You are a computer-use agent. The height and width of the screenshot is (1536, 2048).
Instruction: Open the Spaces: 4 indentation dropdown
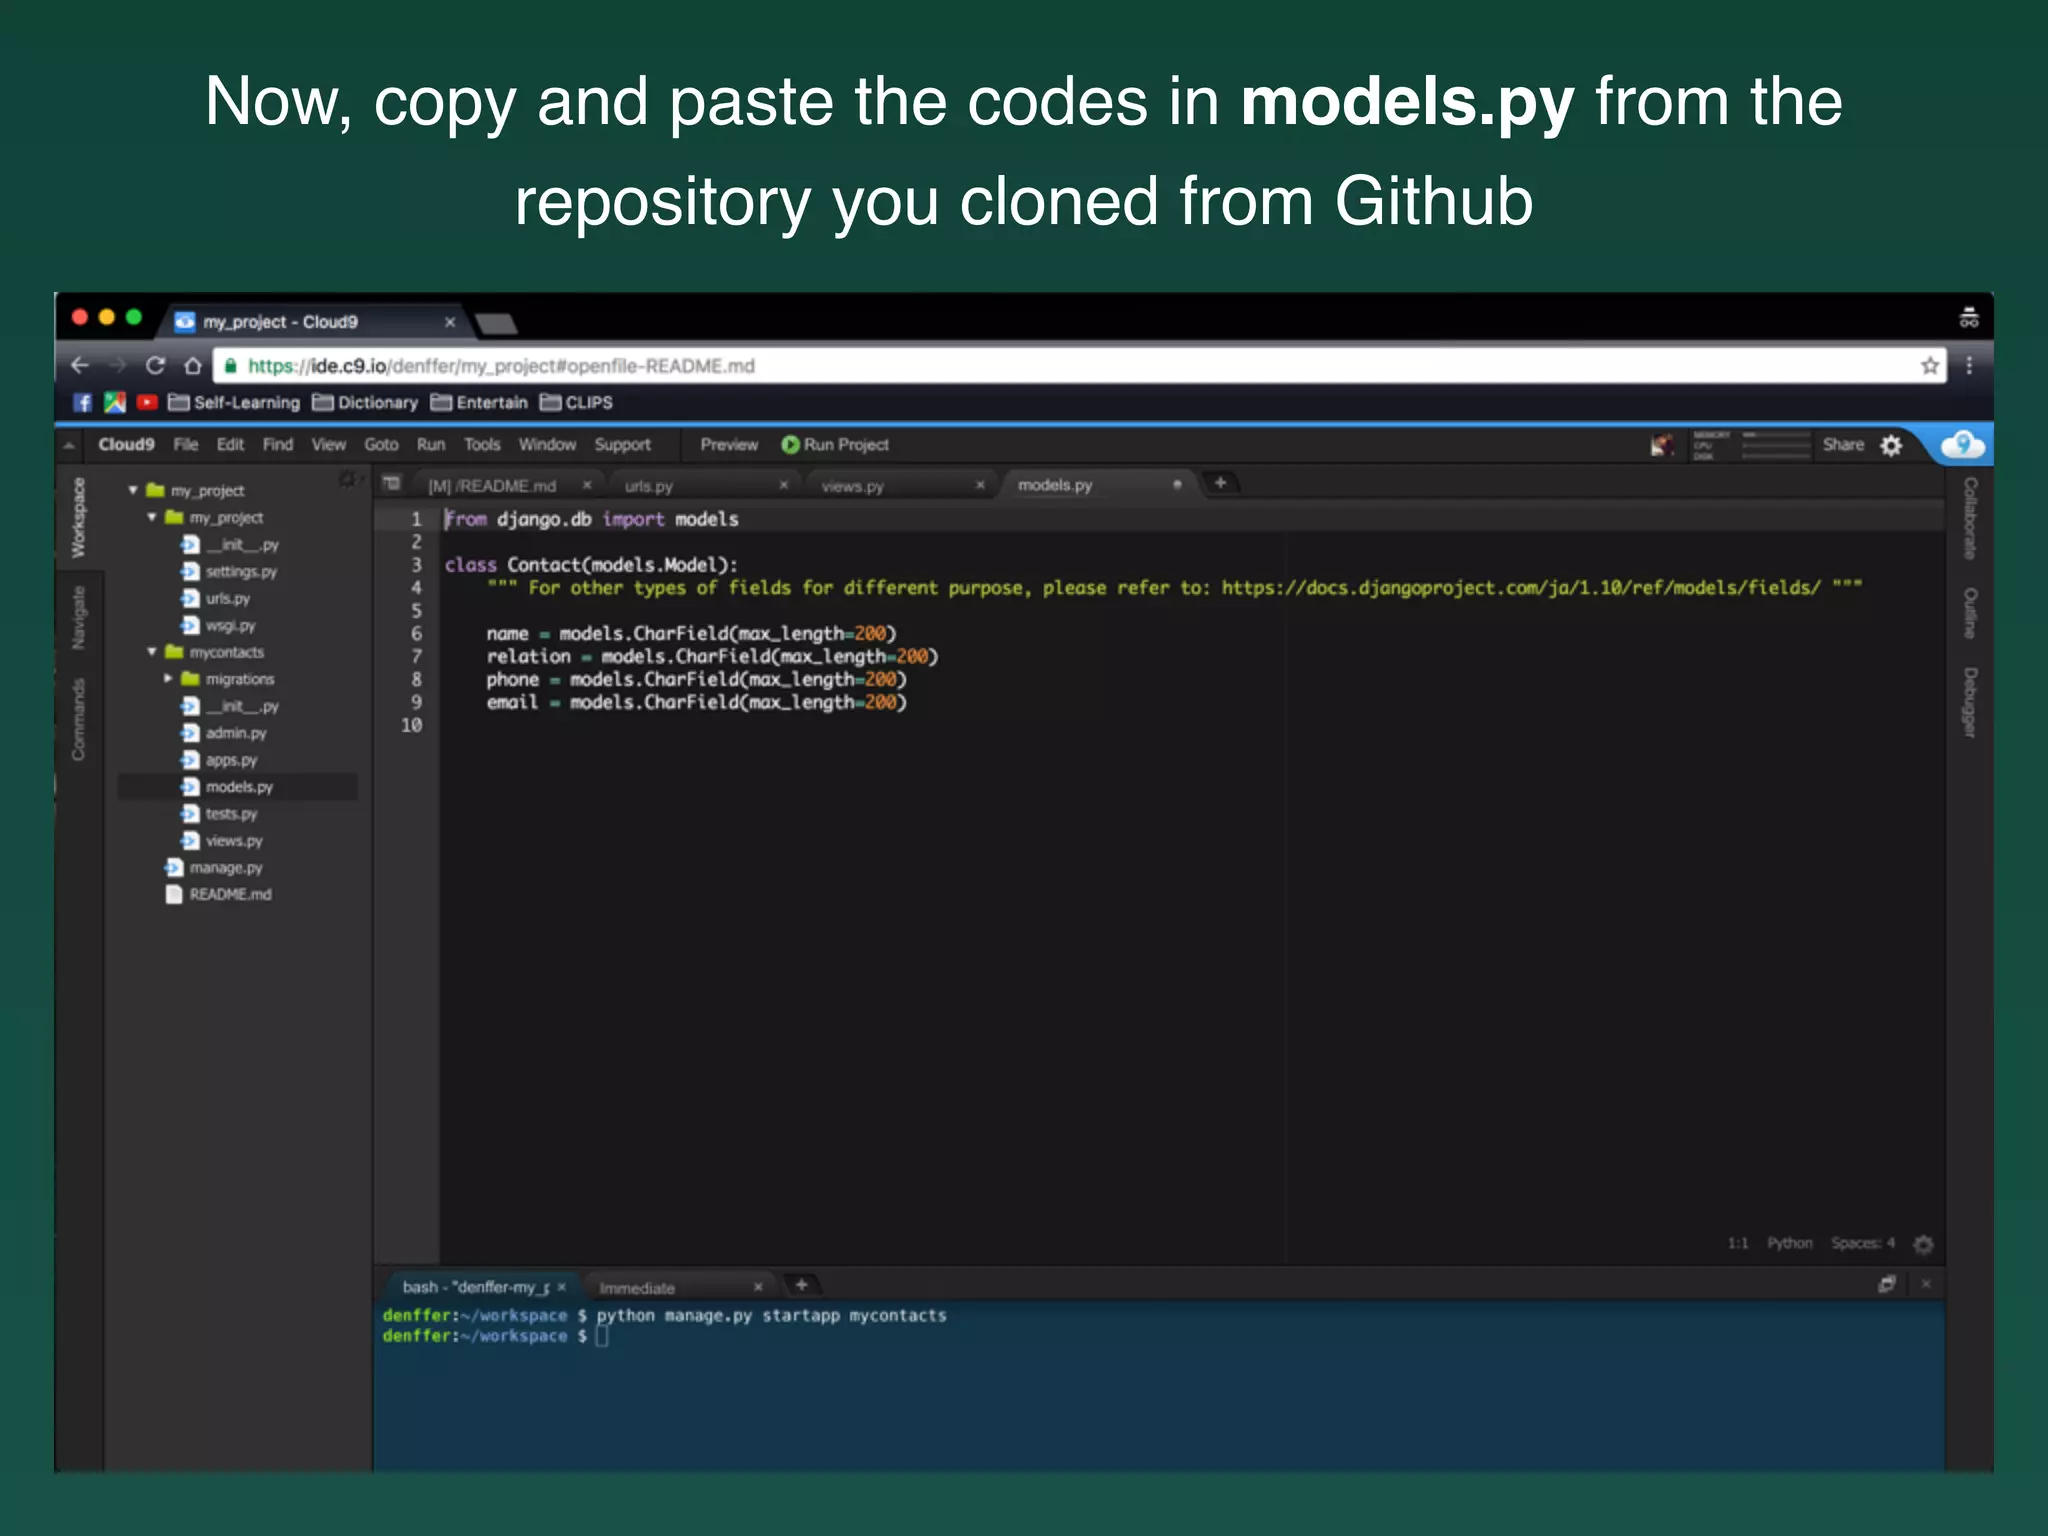click(1862, 1243)
